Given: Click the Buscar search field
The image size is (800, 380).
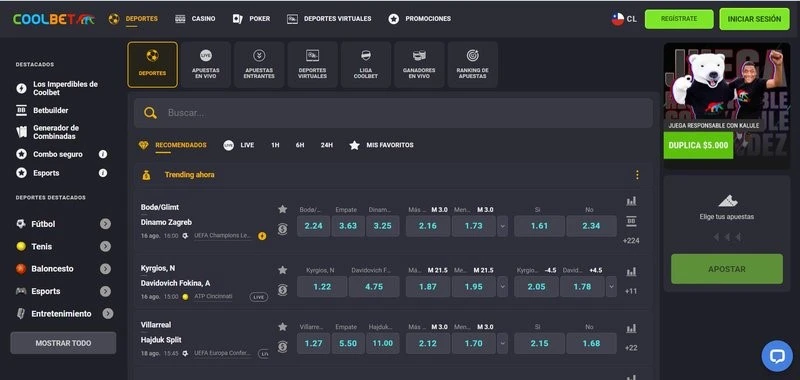Looking at the screenshot, I should 393,113.
